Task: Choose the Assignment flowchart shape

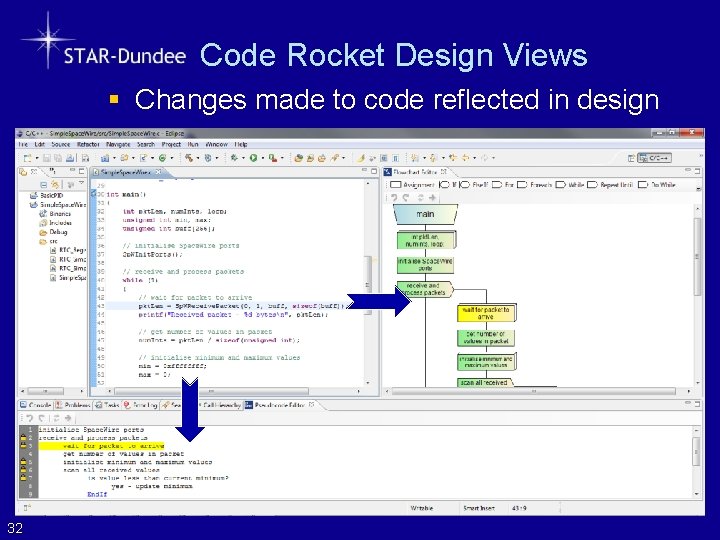Action: [x=412, y=185]
